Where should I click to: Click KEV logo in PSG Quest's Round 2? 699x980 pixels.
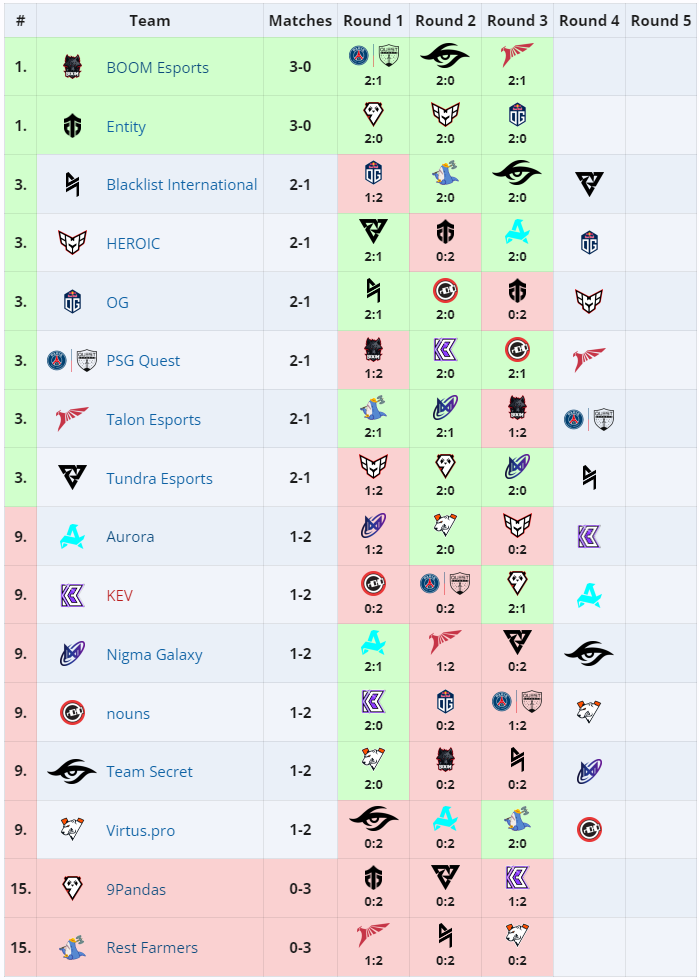[445, 349]
